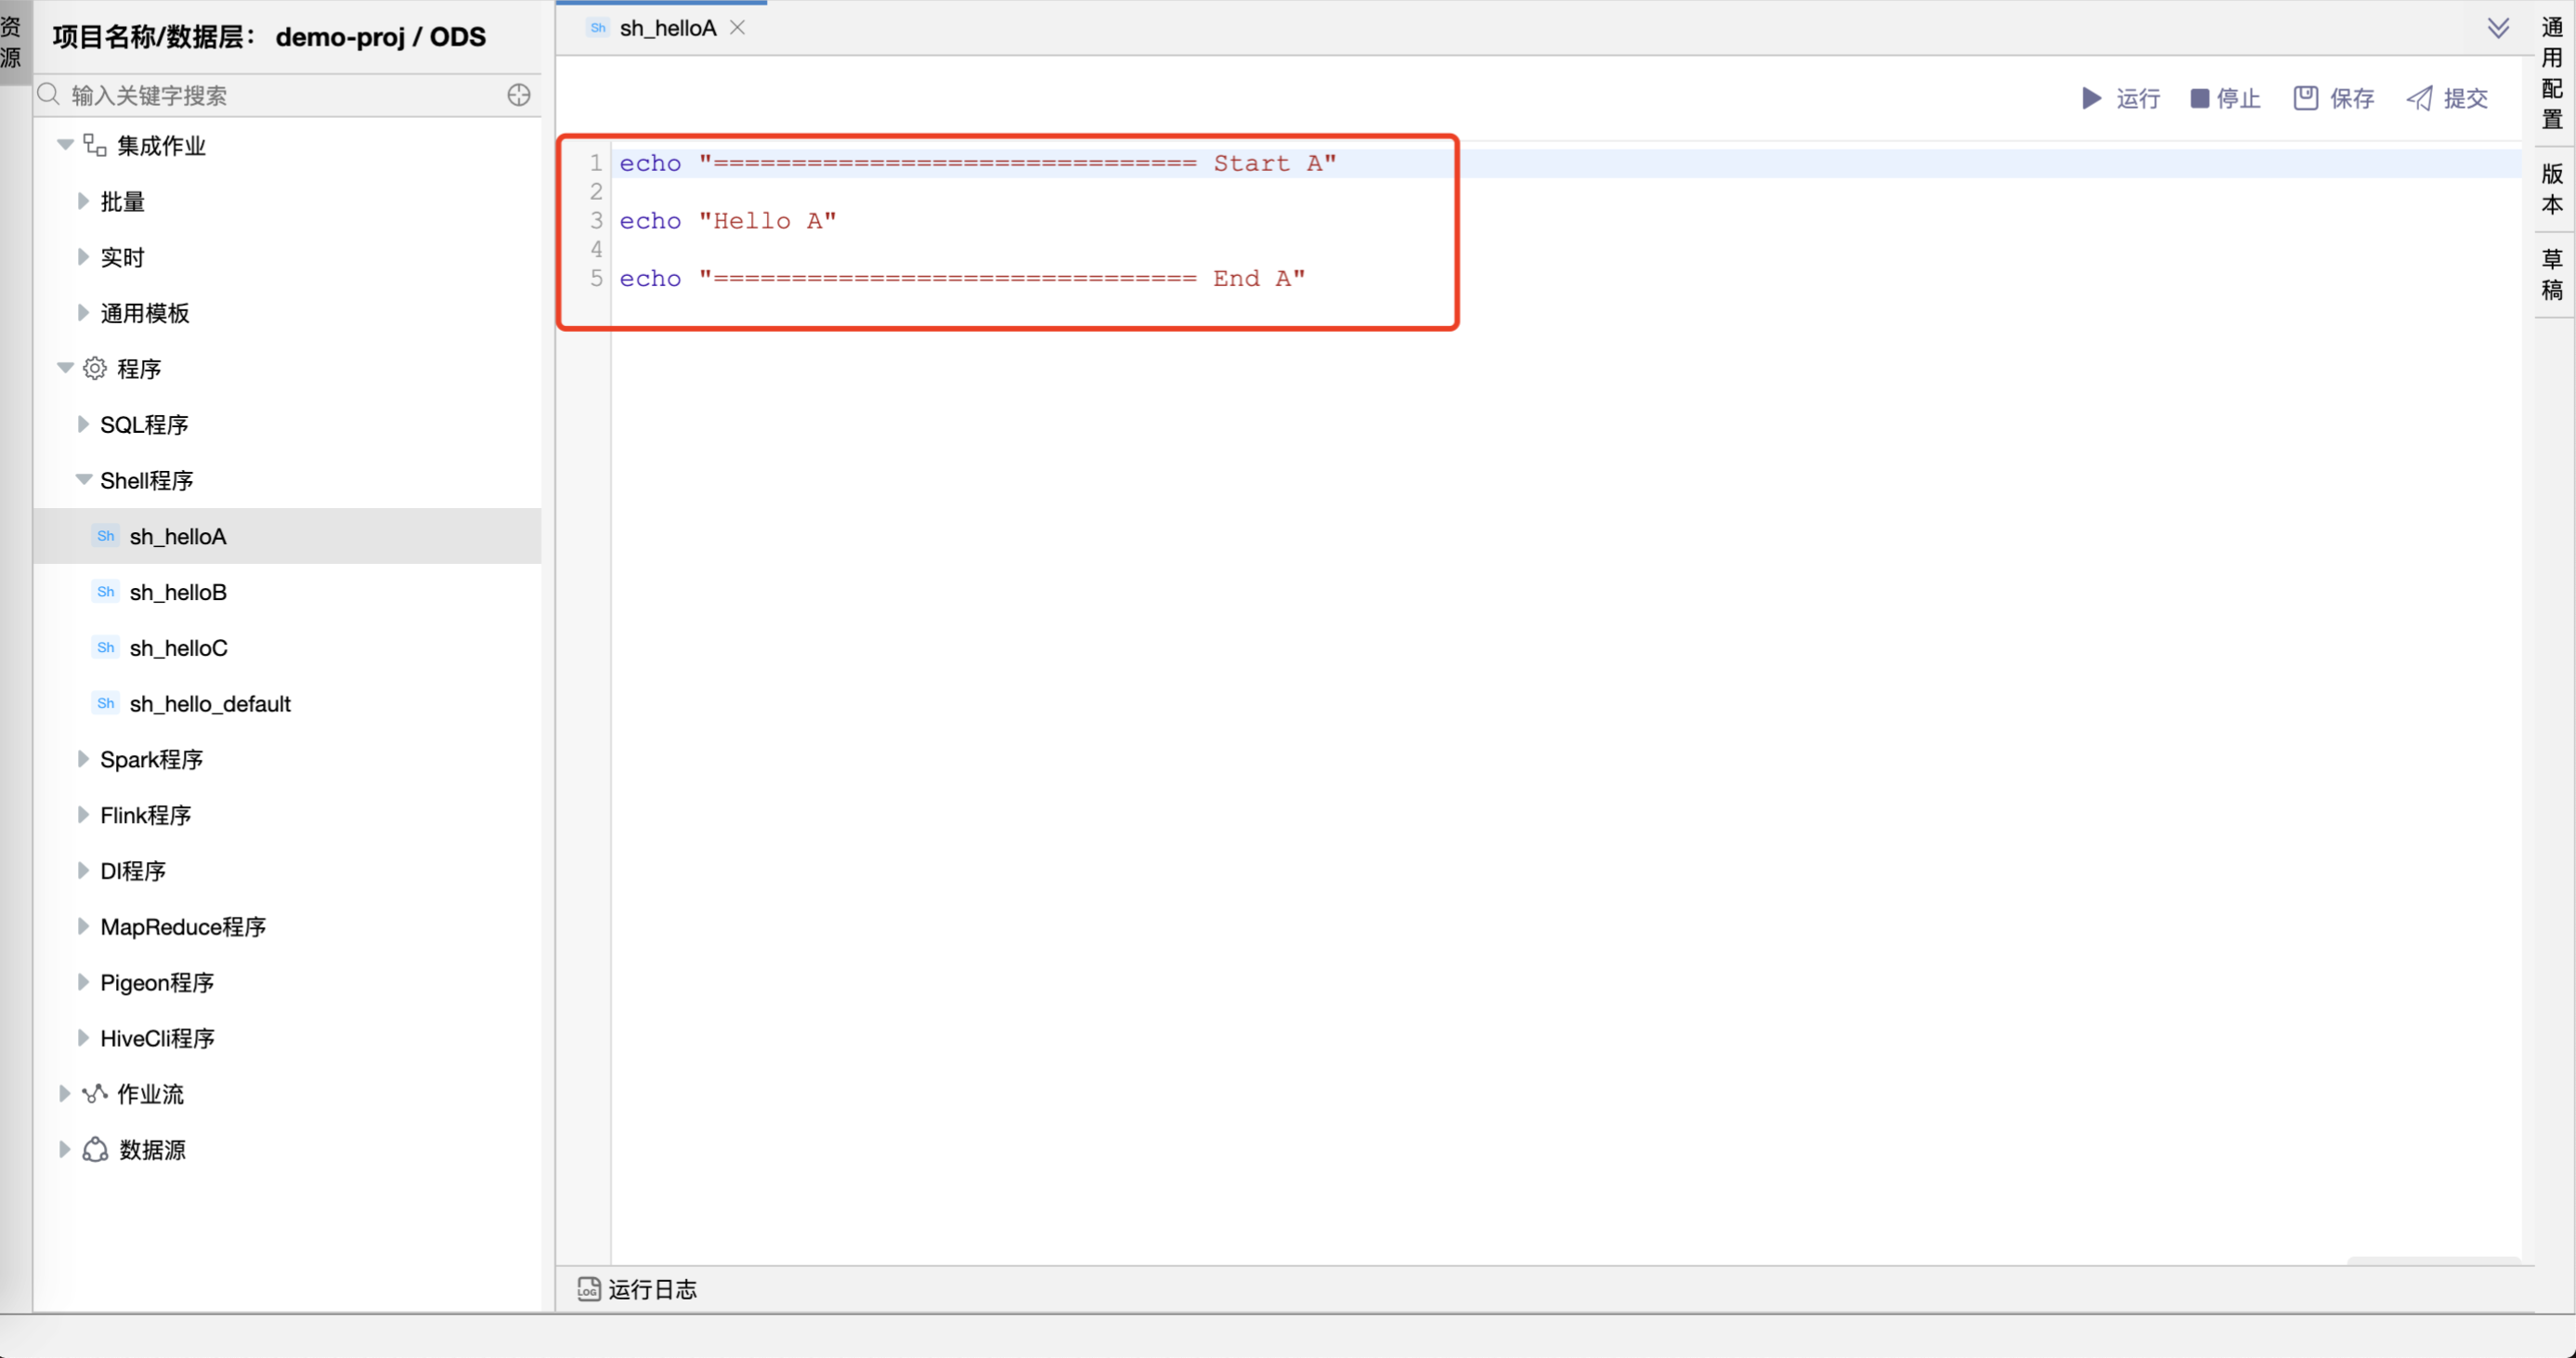Click the Sh icon beside sh_helloA in tree

coord(105,536)
